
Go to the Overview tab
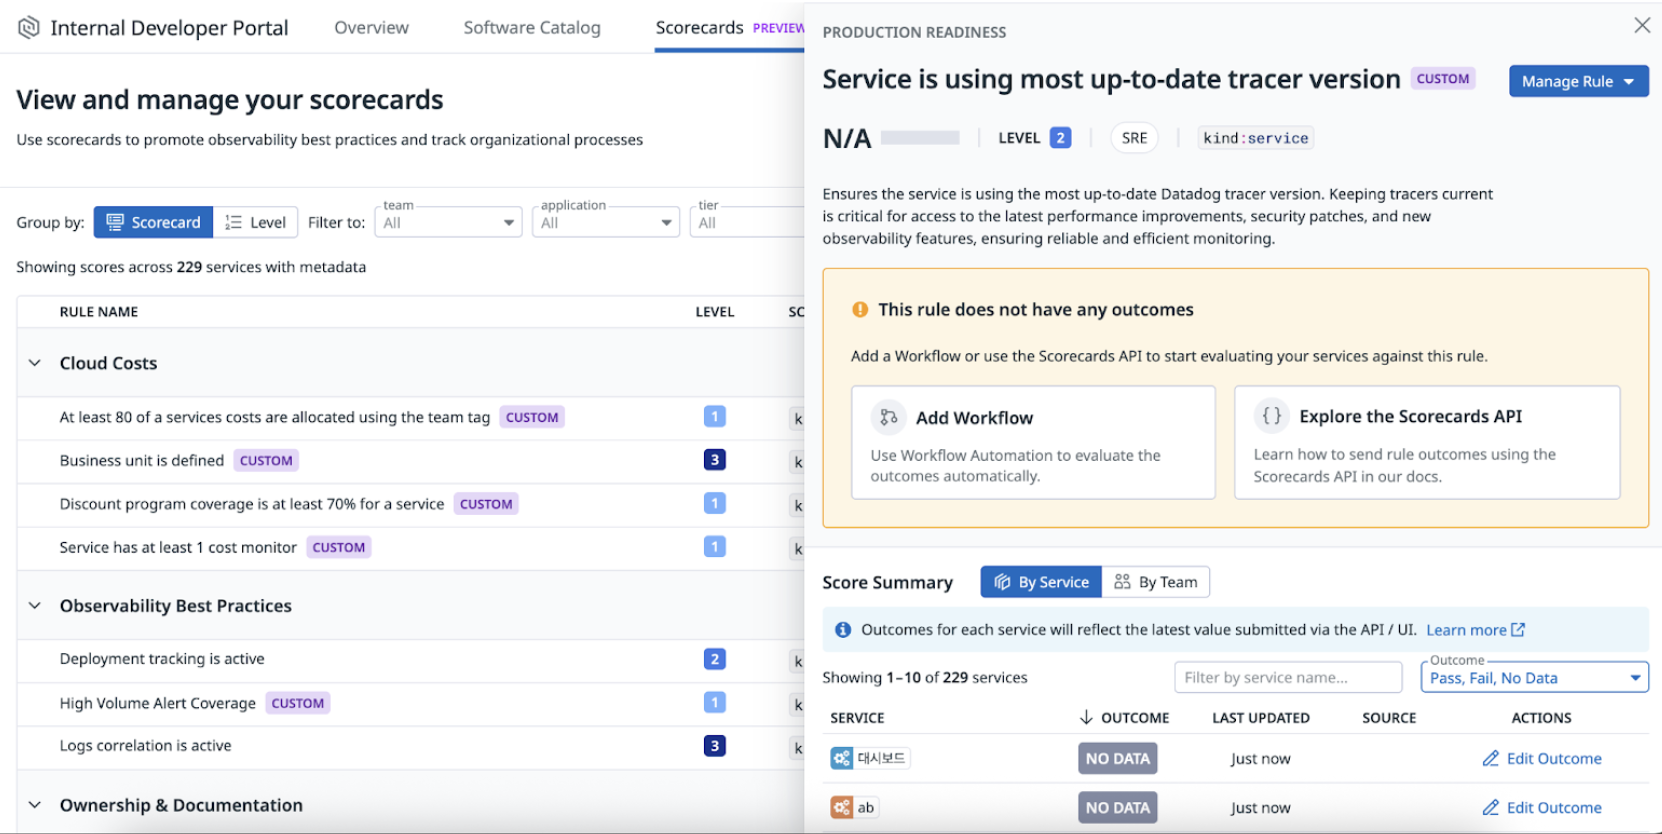(371, 28)
